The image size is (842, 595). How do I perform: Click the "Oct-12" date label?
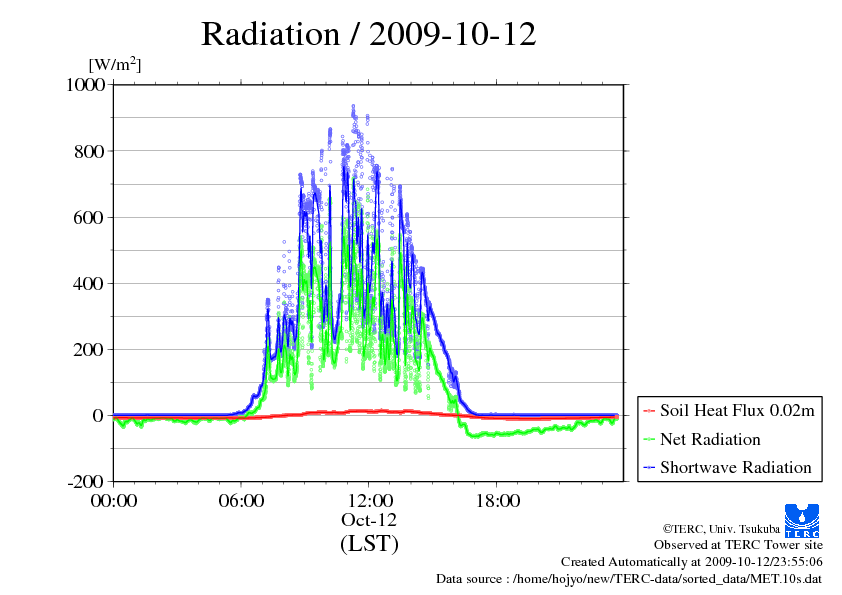click(369, 520)
